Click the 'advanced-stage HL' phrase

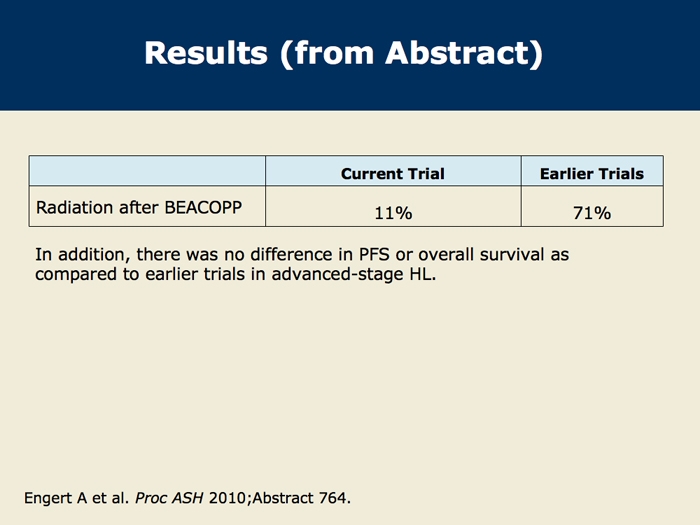point(354,274)
